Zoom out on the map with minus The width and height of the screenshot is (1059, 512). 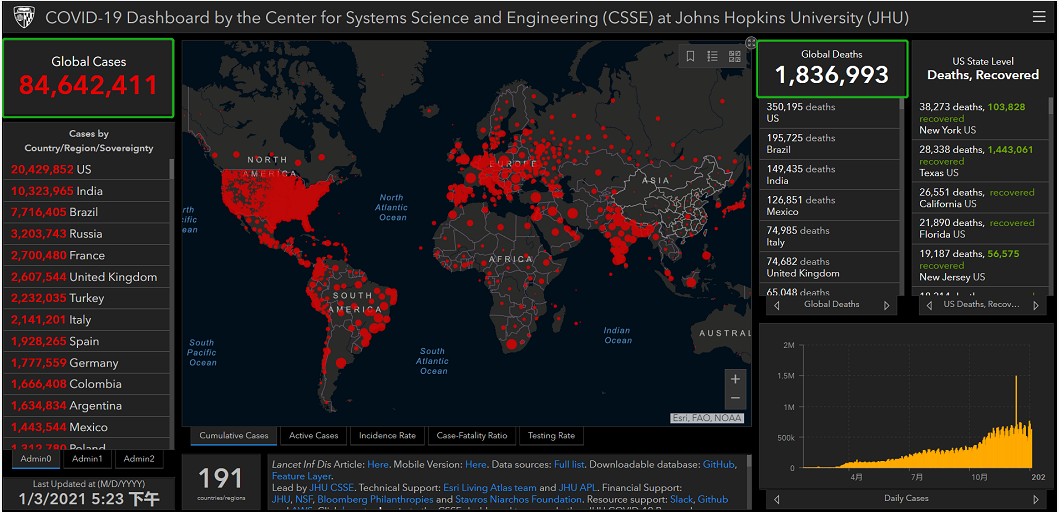click(735, 399)
